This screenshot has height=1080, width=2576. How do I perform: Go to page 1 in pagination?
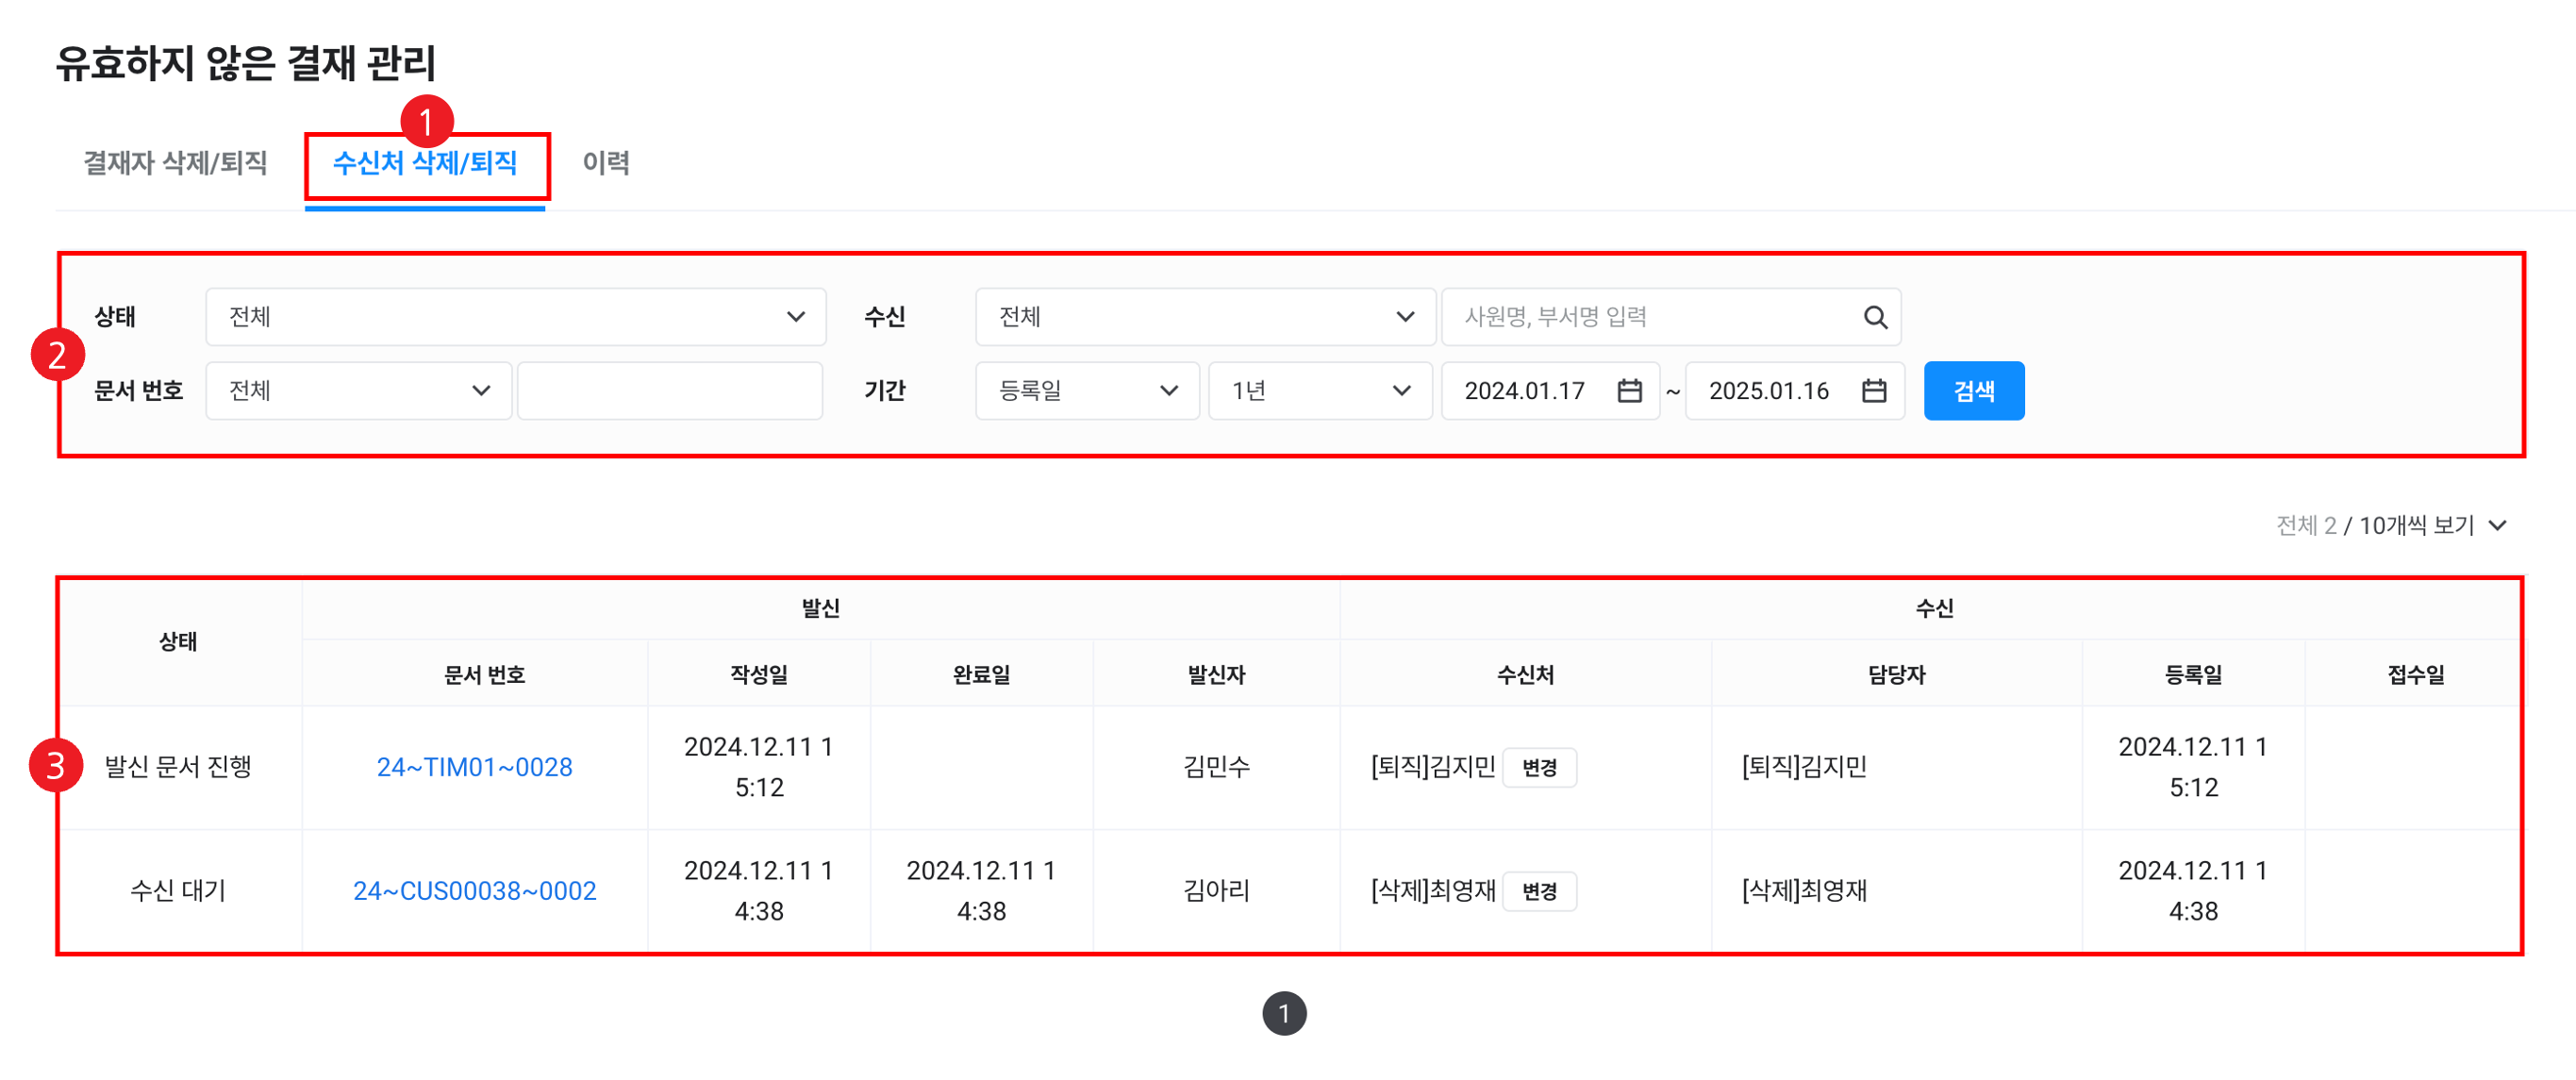point(1284,1014)
